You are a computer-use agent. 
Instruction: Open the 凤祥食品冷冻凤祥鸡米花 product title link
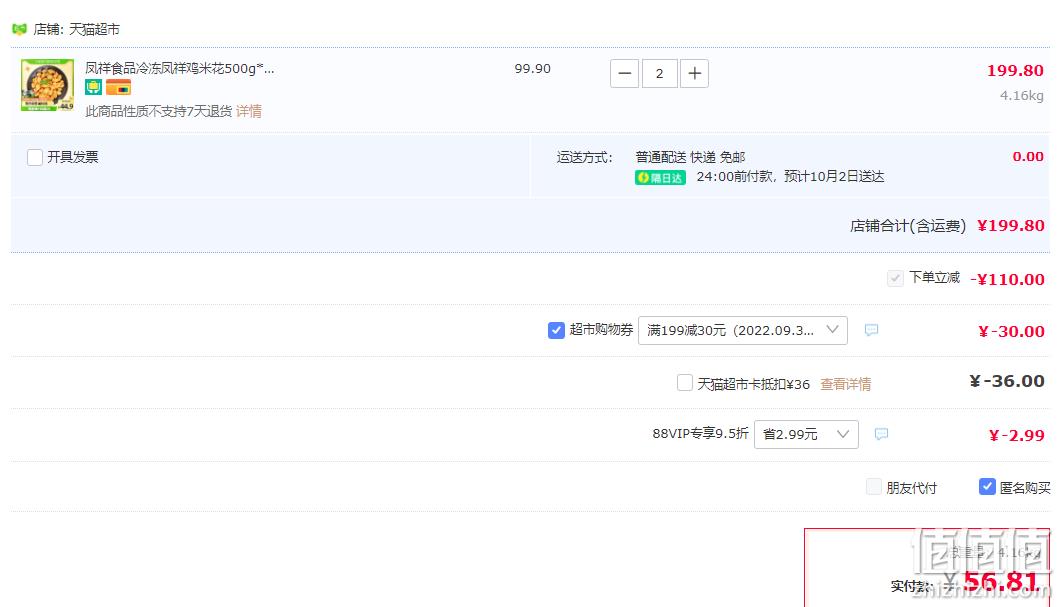180,68
